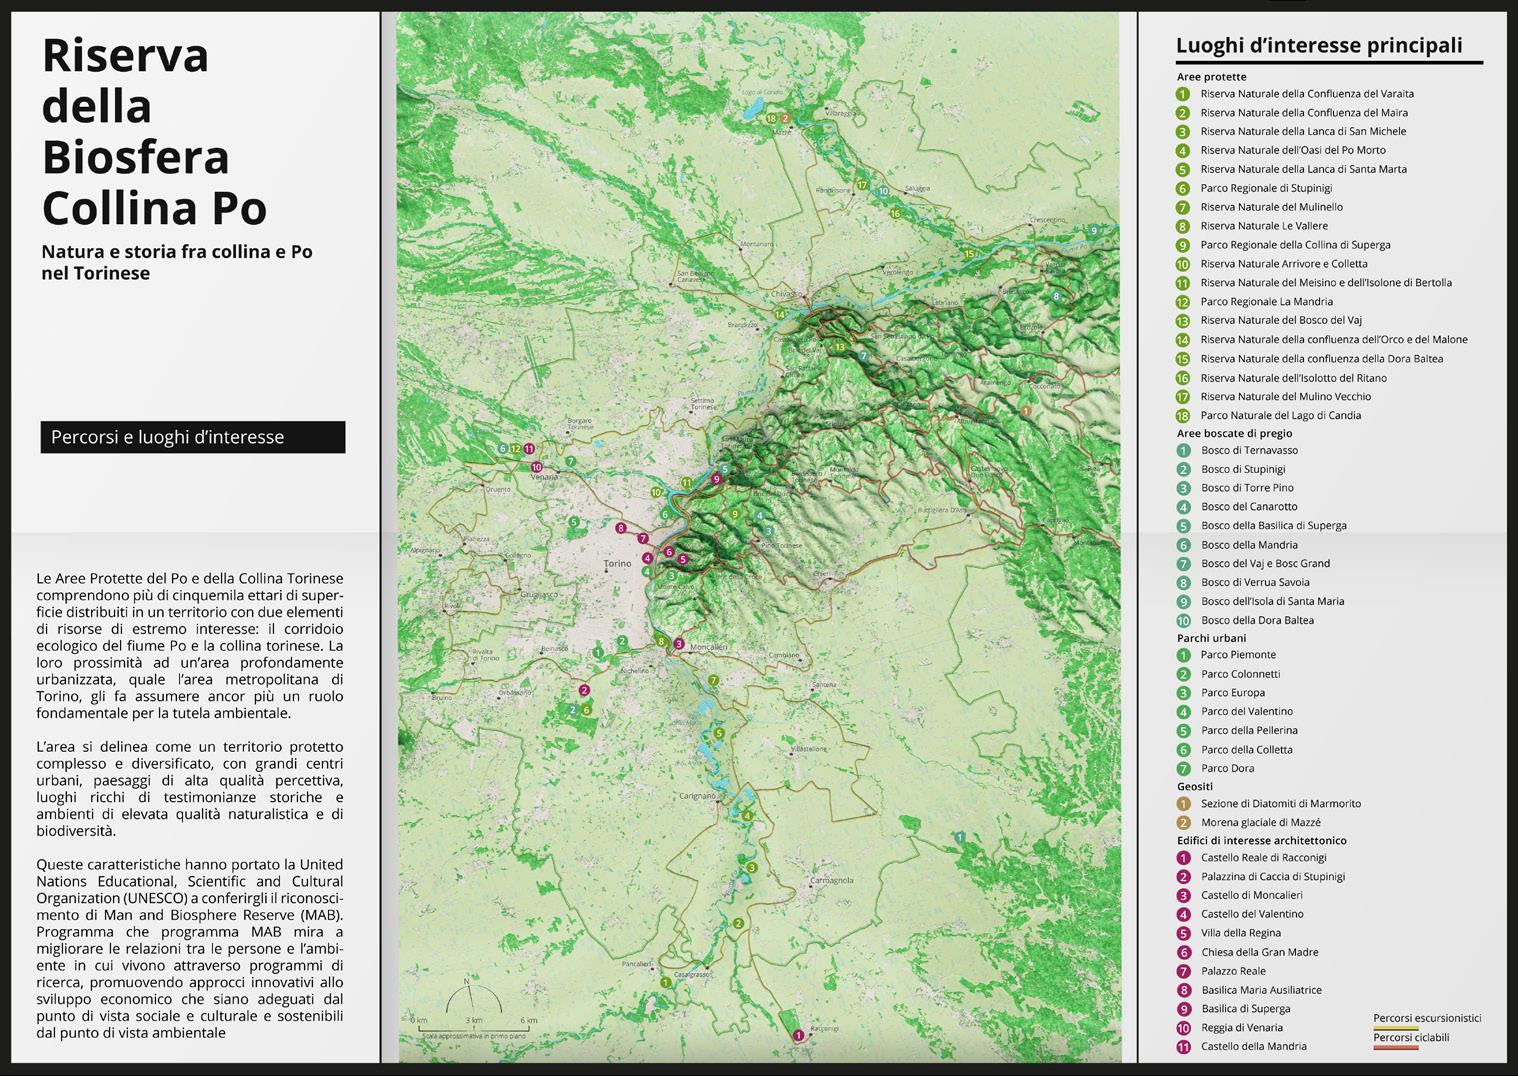Click the 'Geositi' section heading
Image resolution: width=1518 pixels, height=1076 pixels.
[x=1194, y=786]
